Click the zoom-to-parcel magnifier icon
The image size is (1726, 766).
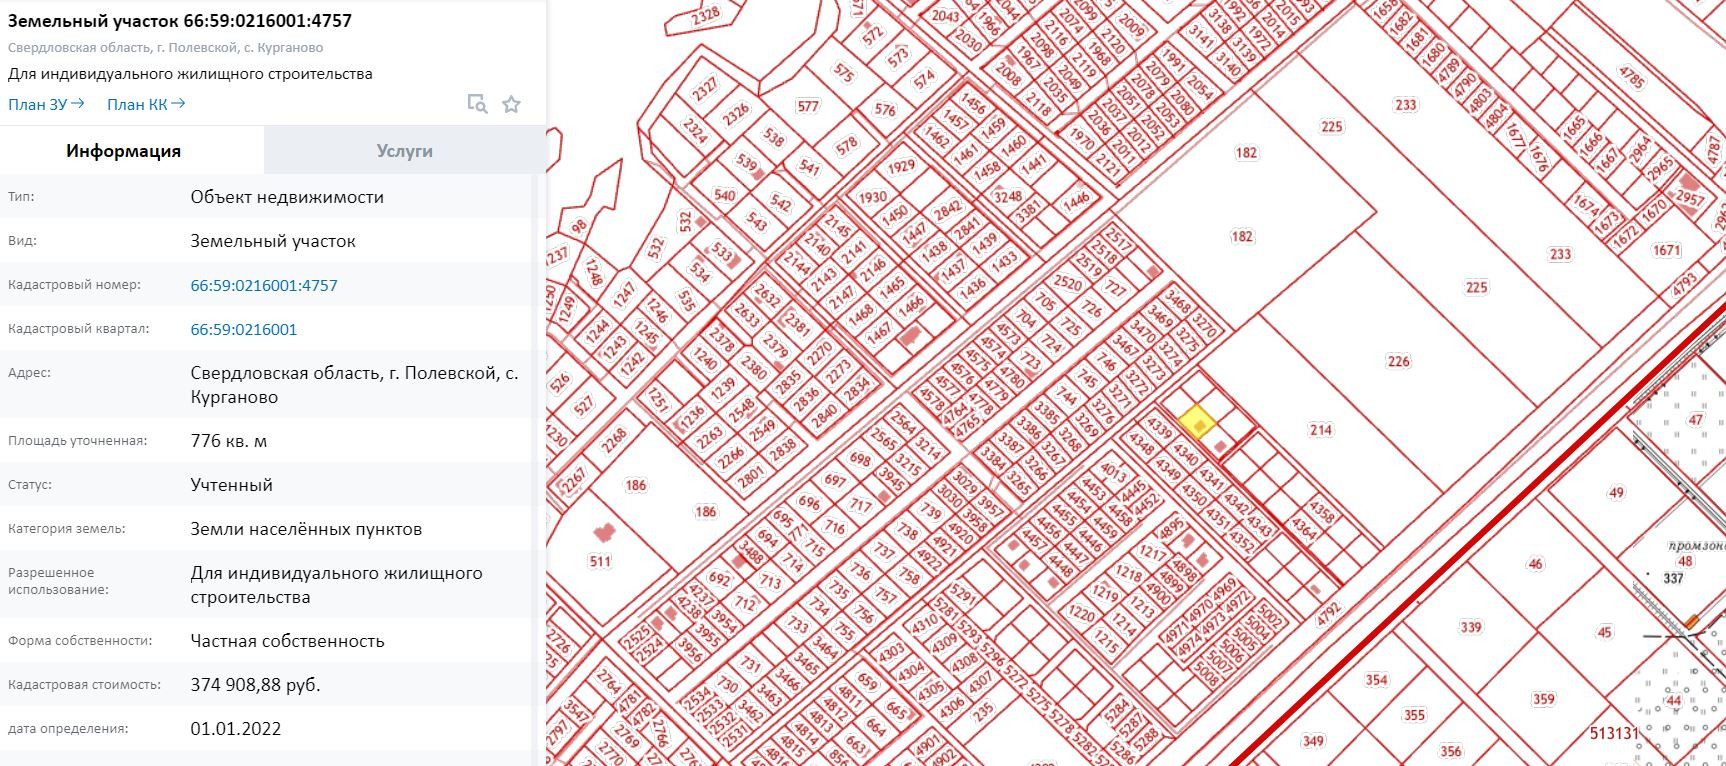click(x=477, y=104)
